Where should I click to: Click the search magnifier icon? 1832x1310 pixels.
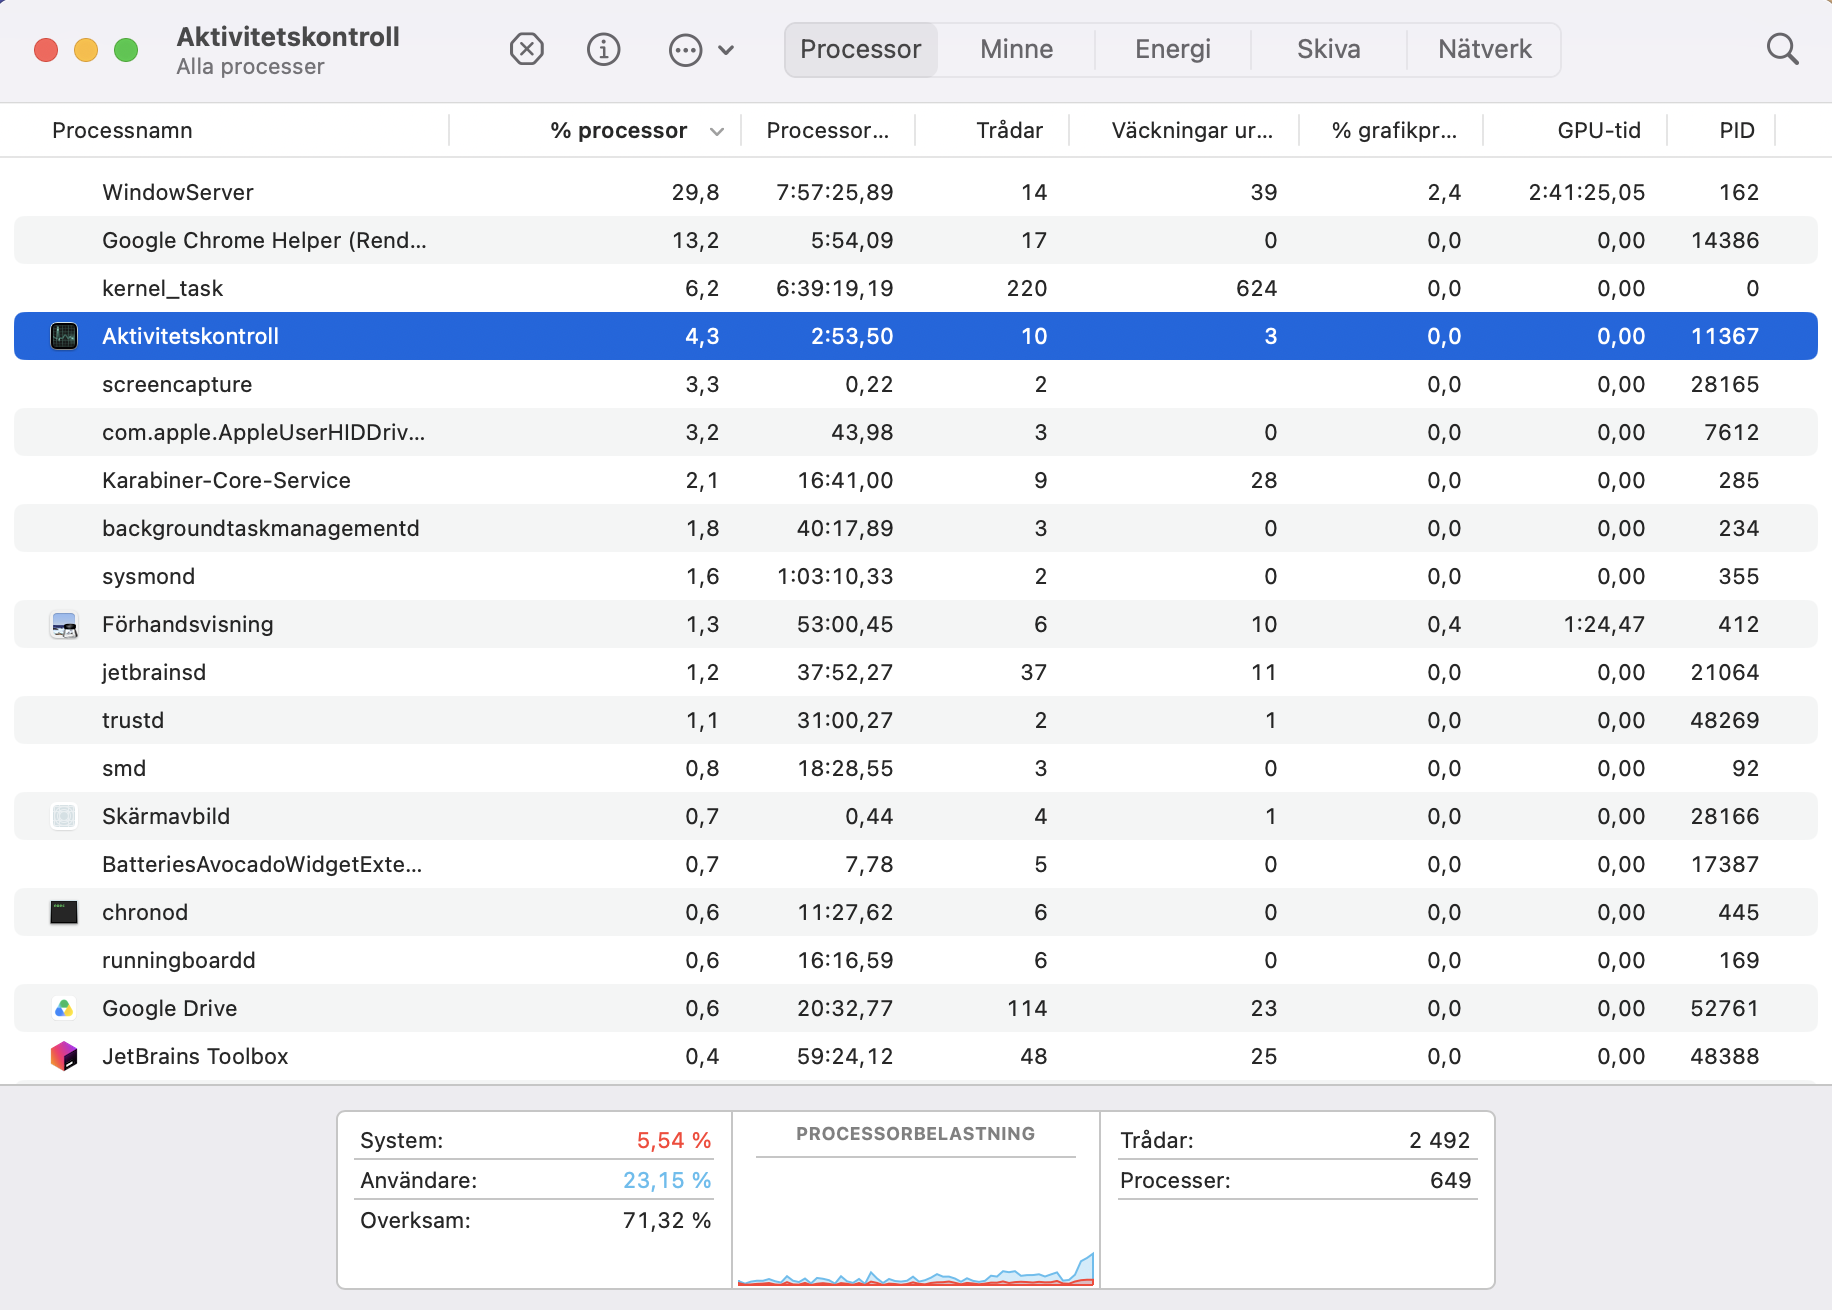1782,49
